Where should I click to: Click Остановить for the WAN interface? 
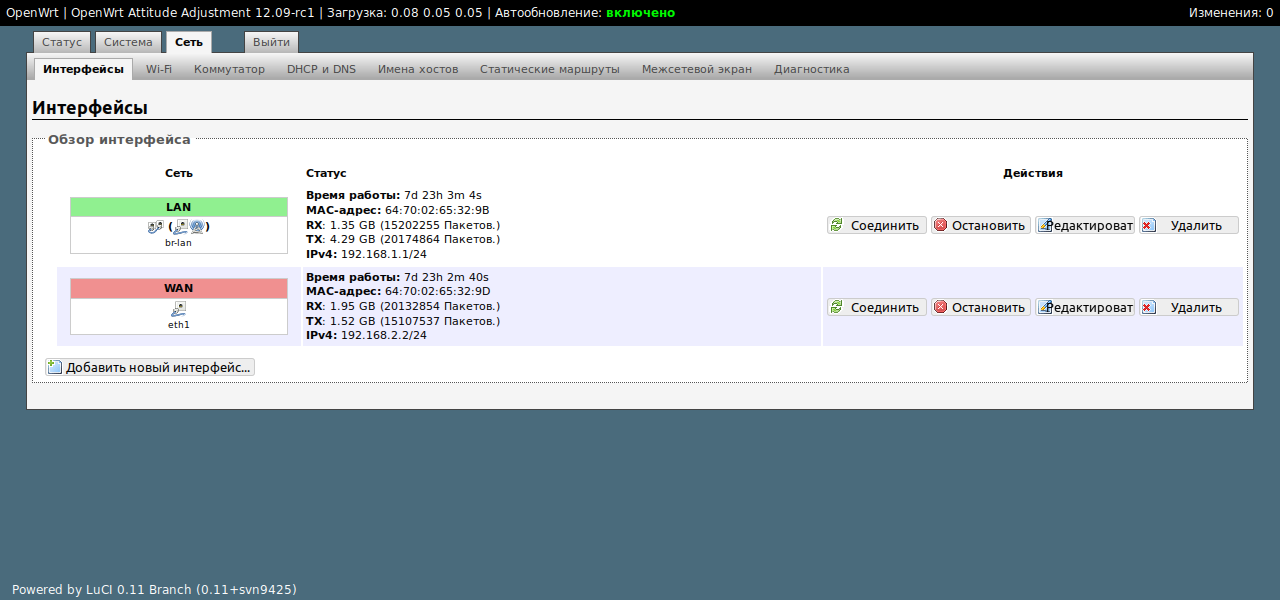coord(981,307)
